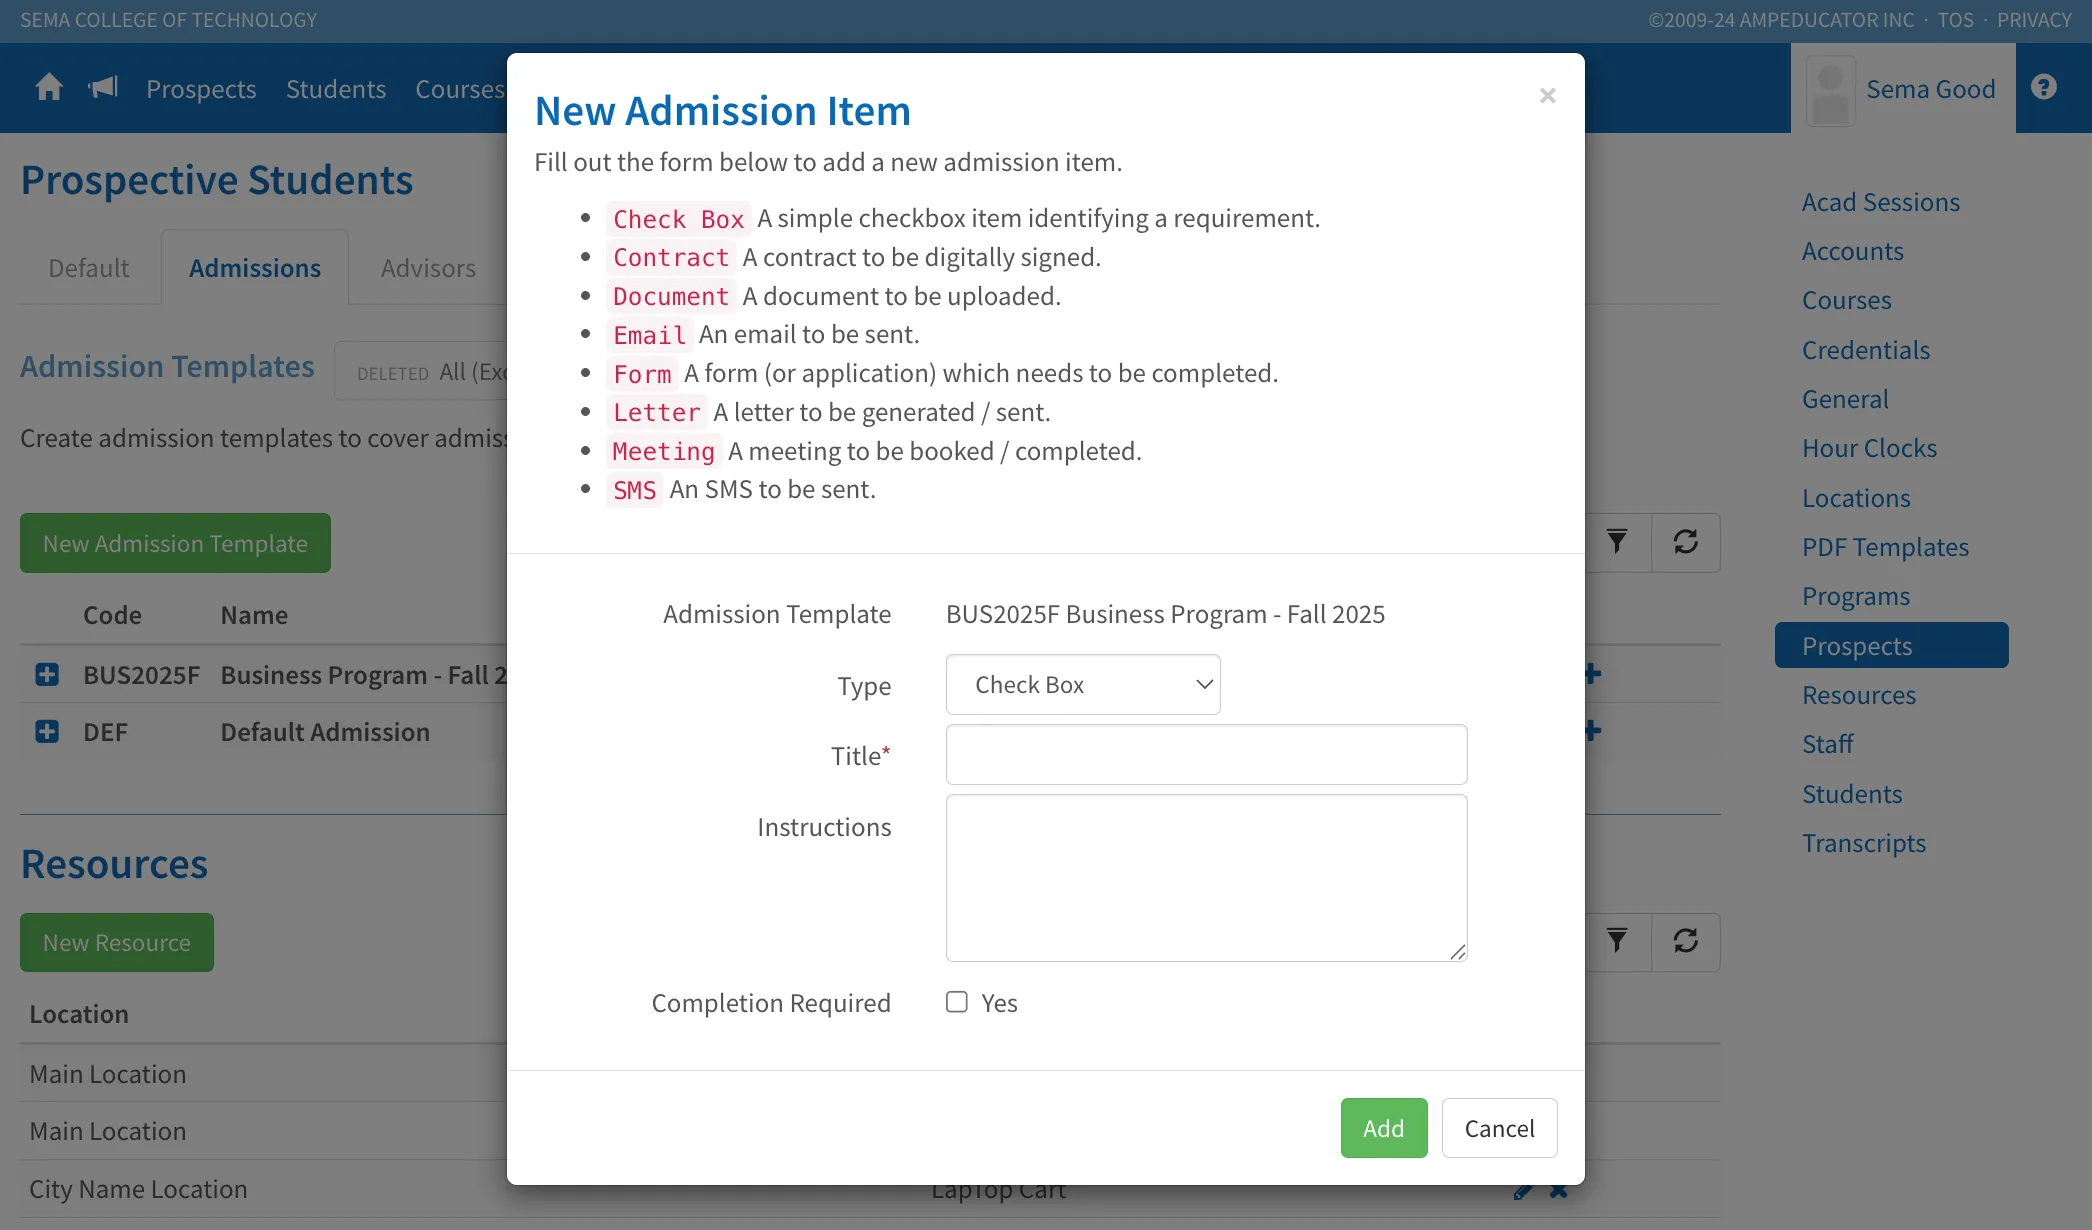Switch to the Default tab
This screenshot has height=1230, width=2092.
89,268
